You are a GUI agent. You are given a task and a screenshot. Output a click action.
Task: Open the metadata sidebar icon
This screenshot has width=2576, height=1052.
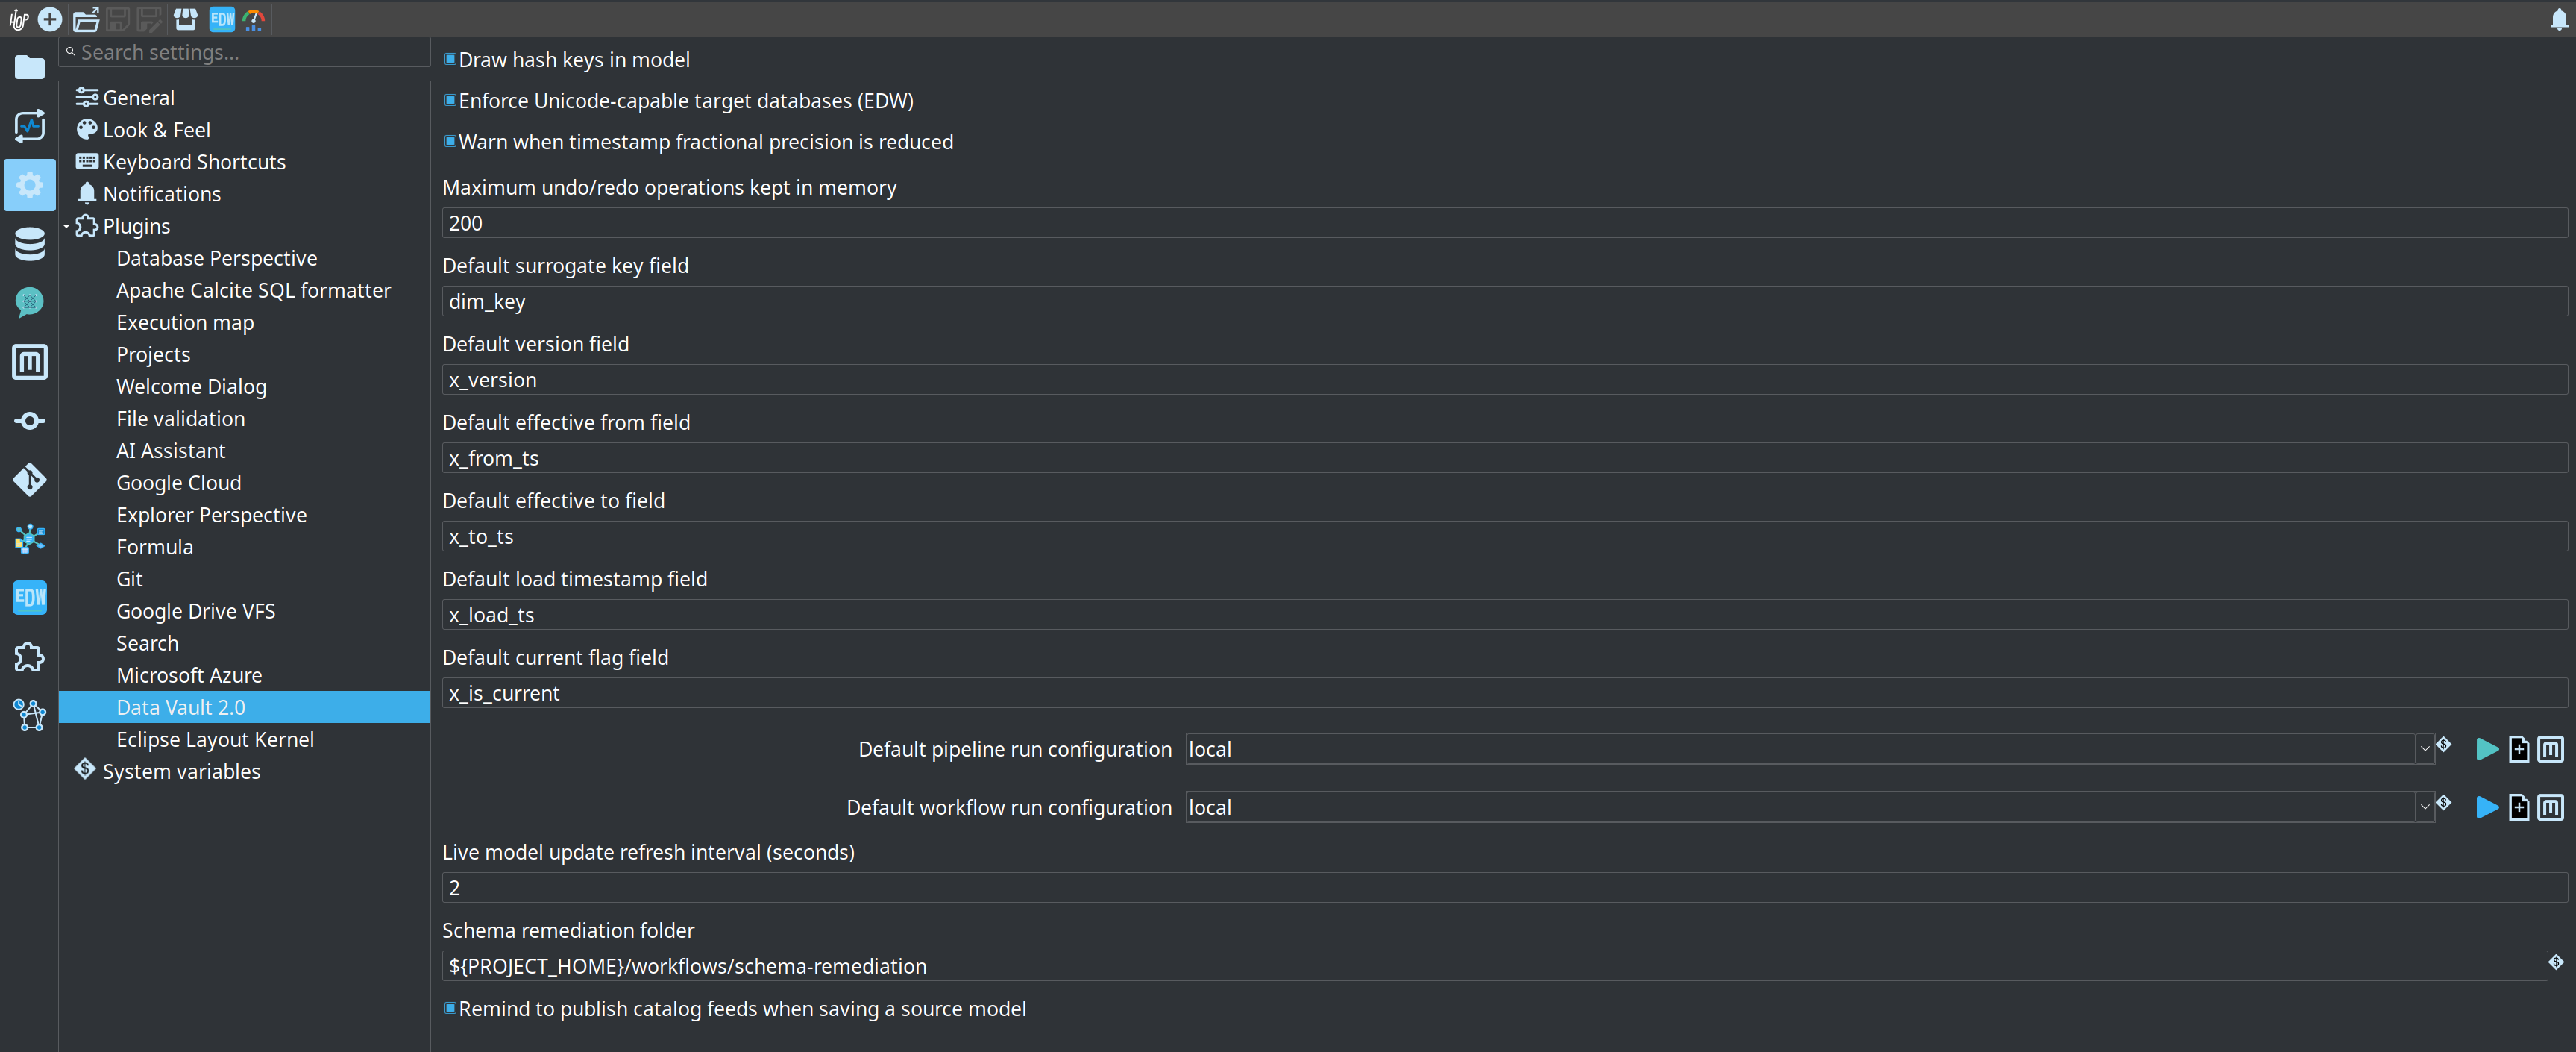[30, 362]
